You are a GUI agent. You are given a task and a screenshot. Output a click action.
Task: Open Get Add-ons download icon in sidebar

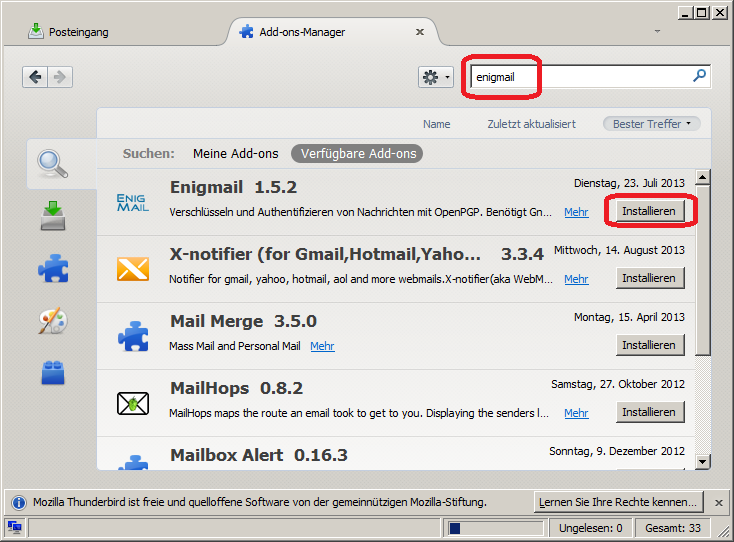52,215
